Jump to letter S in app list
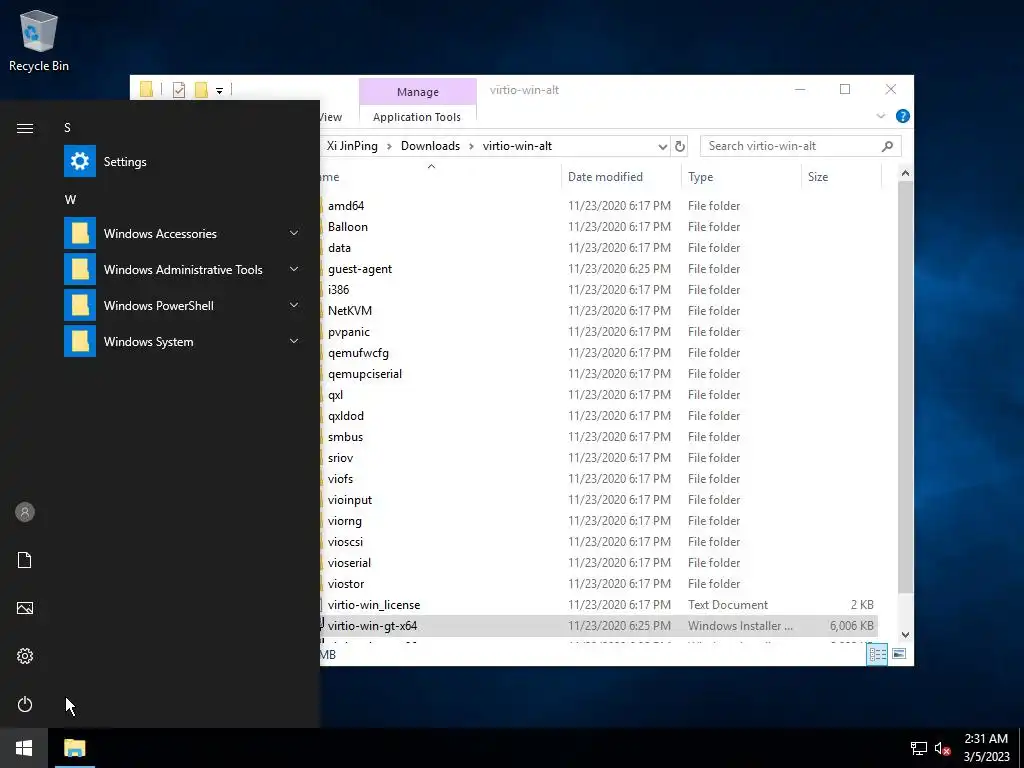This screenshot has width=1024, height=768. pos(67,128)
